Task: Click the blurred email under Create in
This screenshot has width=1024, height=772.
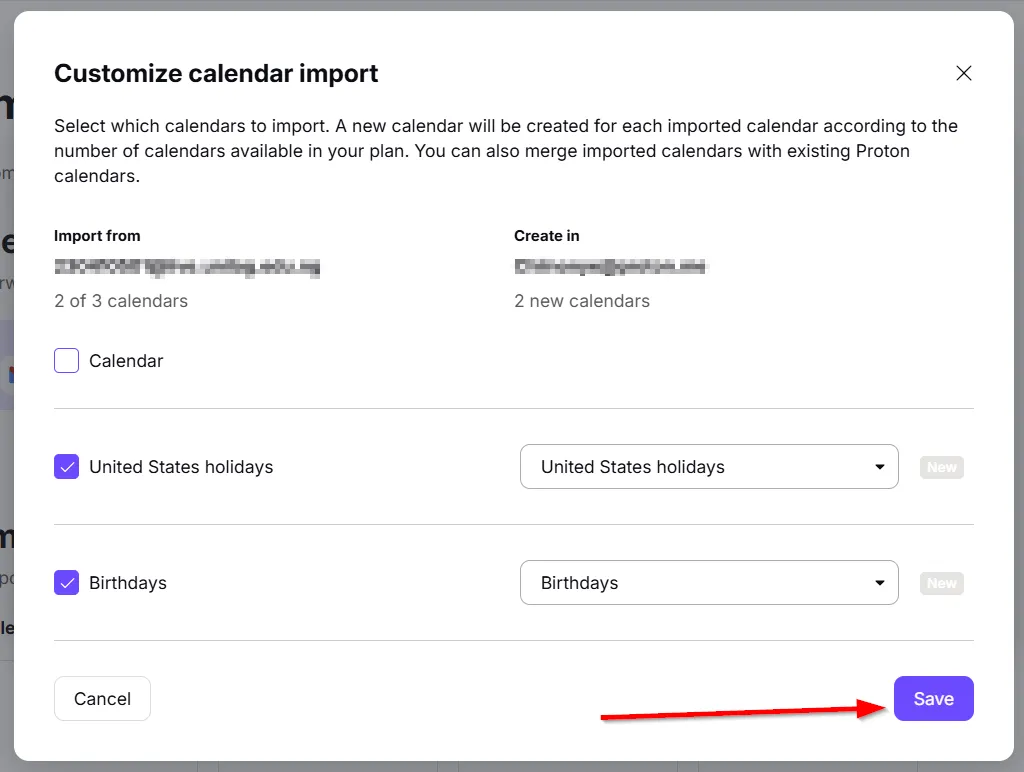Action: tap(610, 267)
